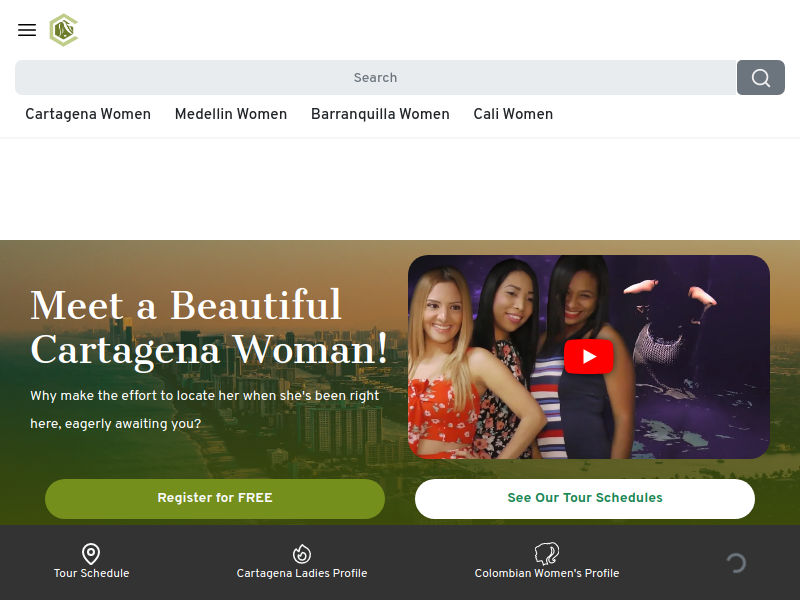Click the Colombian Women's Profile head icon
Viewport: 800px width, 600px height.
[x=546, y=554]
